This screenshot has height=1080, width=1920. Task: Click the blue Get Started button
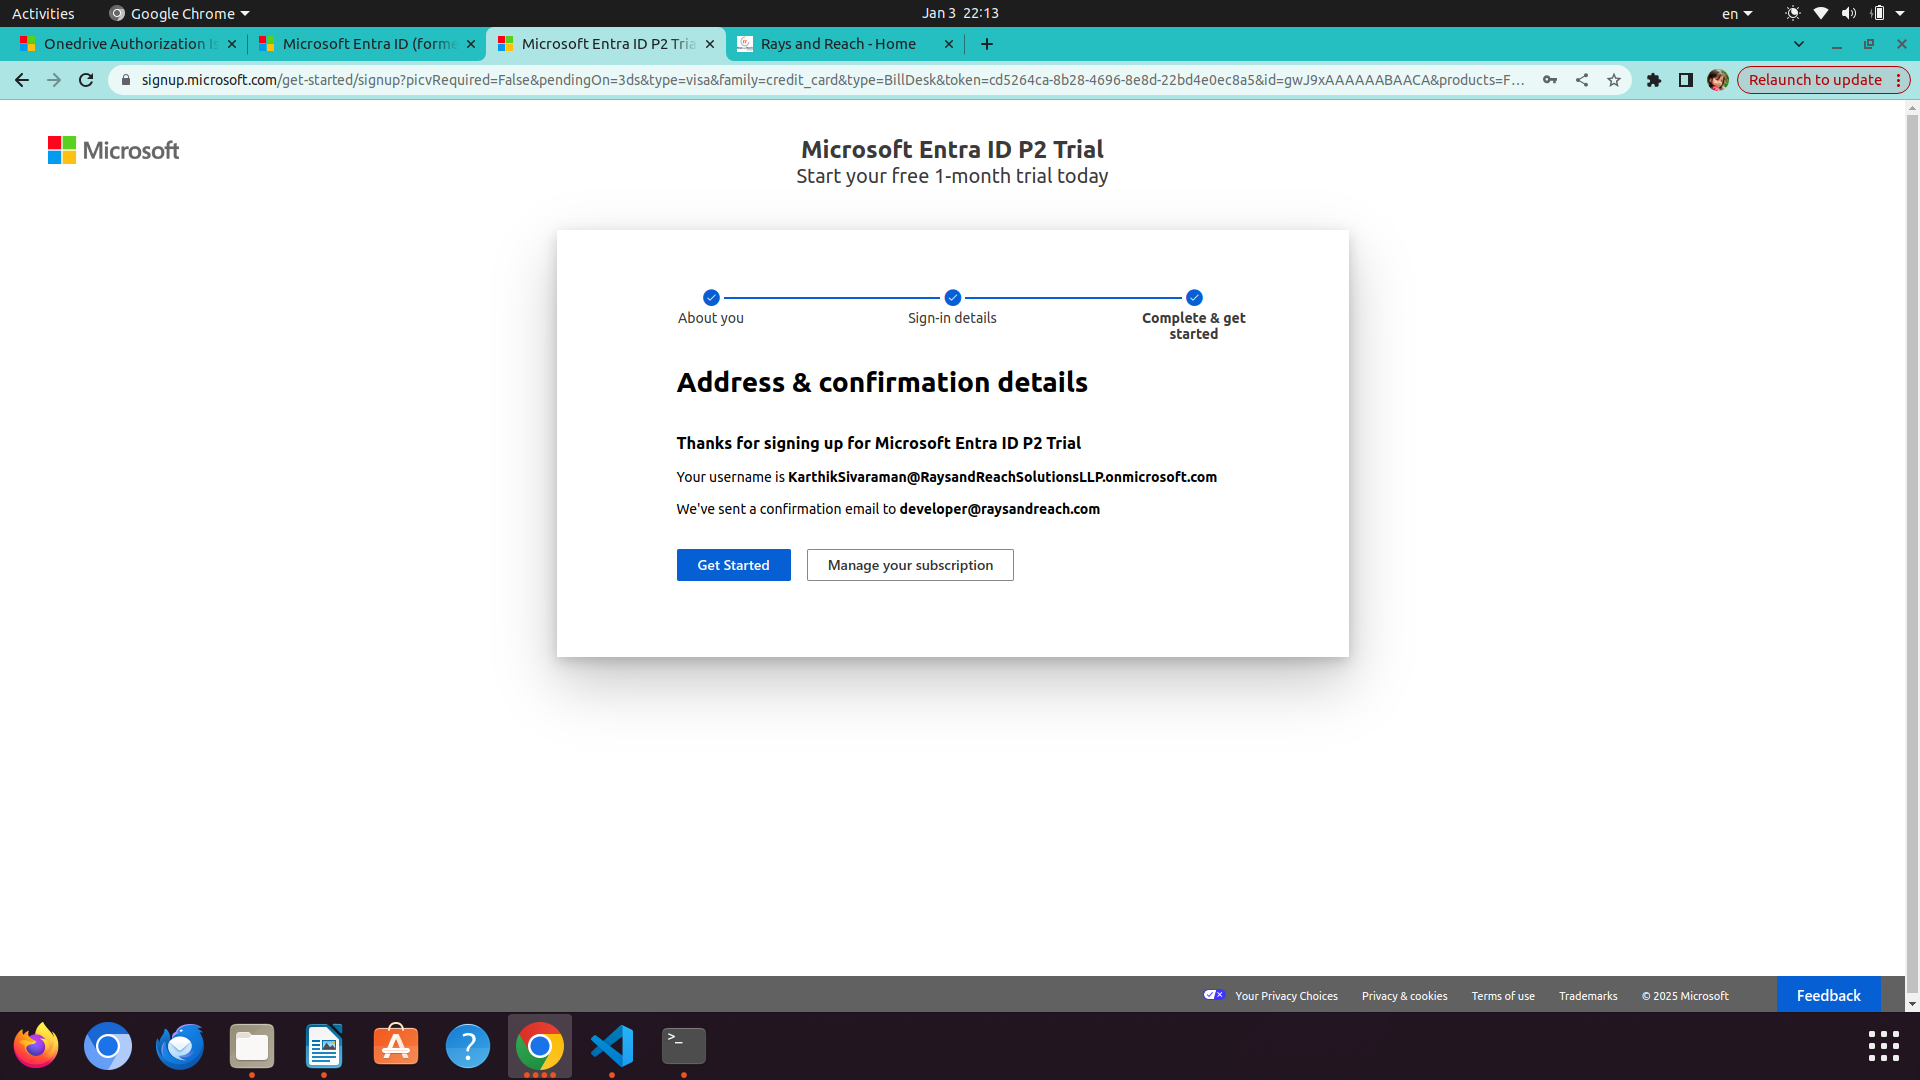[733, 565]
